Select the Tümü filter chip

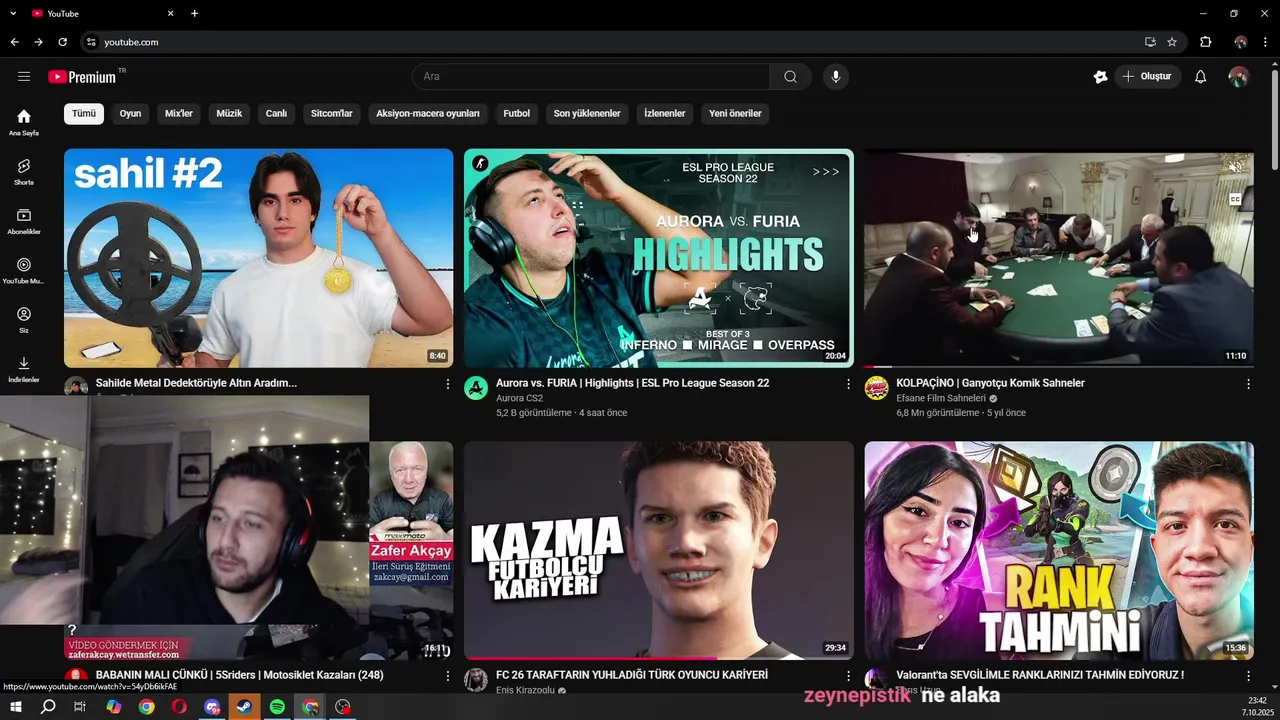84,113
